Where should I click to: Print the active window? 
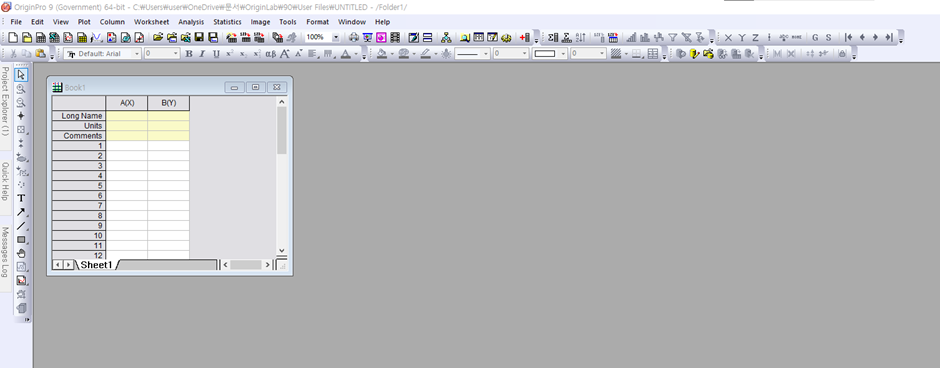tap(354, 37)
